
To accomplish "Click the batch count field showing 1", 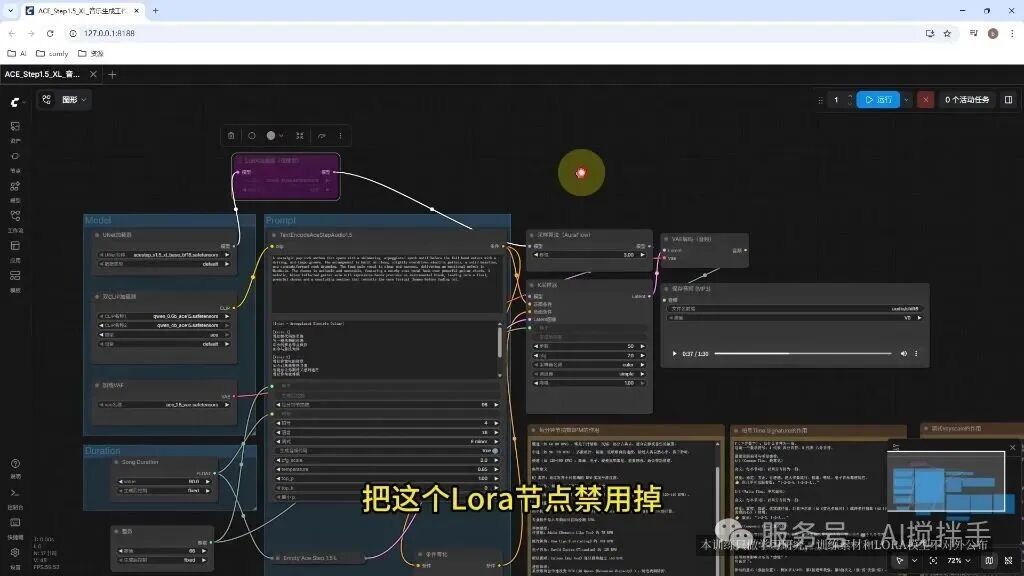I will [x=836, y=100].
